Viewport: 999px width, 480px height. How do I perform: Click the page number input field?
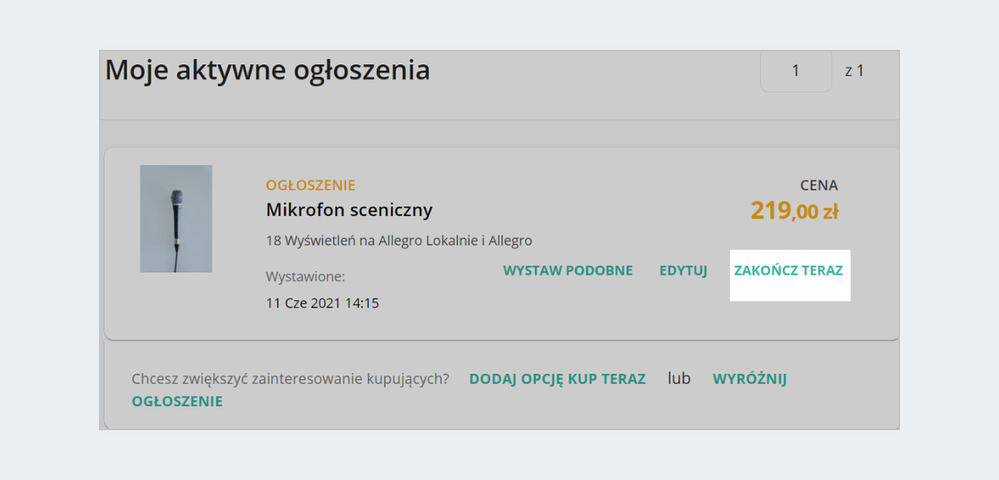(796, 71)
